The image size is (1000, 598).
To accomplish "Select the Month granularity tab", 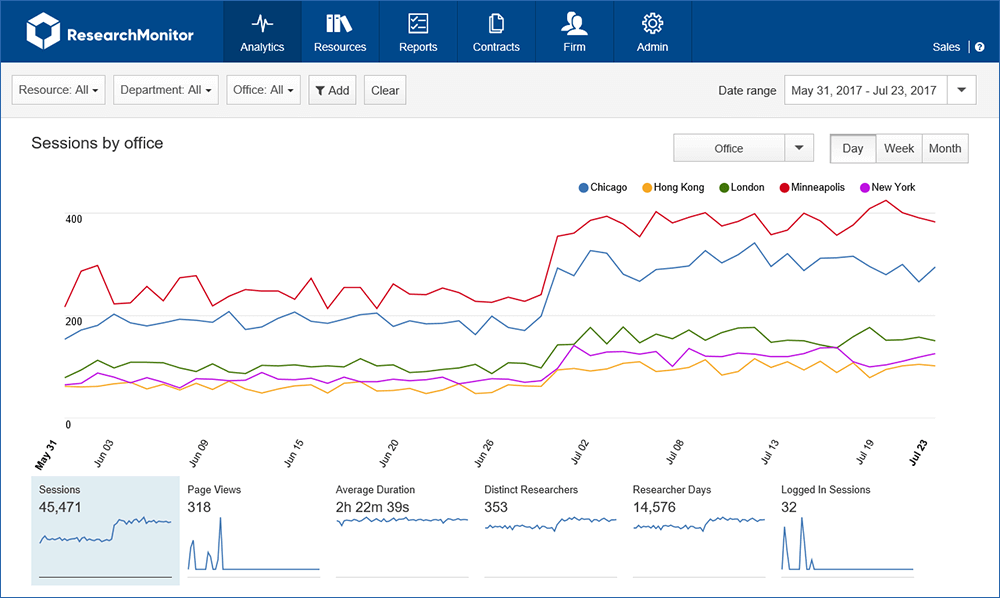I will click(944, 148).
